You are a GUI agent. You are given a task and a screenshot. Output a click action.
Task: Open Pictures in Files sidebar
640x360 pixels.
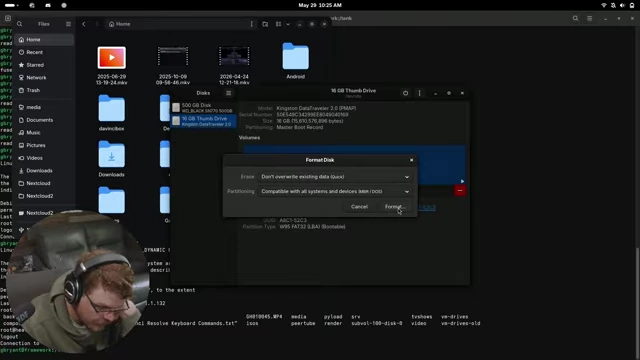[x=44, y=145]
